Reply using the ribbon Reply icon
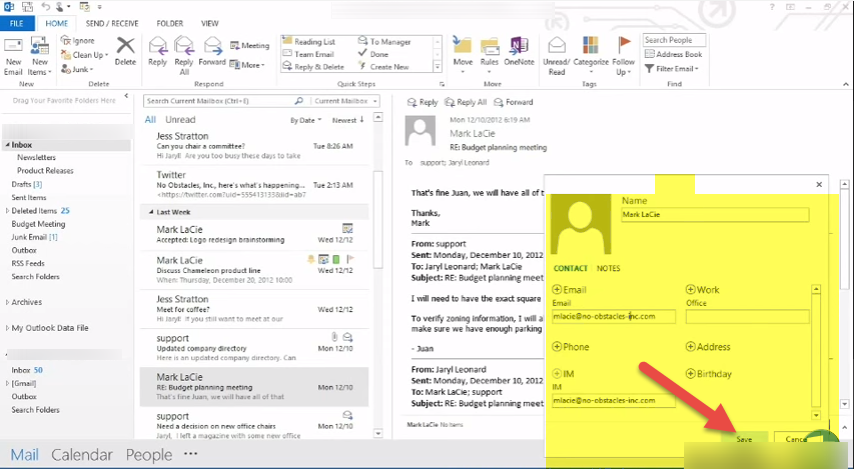This screenshot has height=469, width=854. (x=157, y=51)
